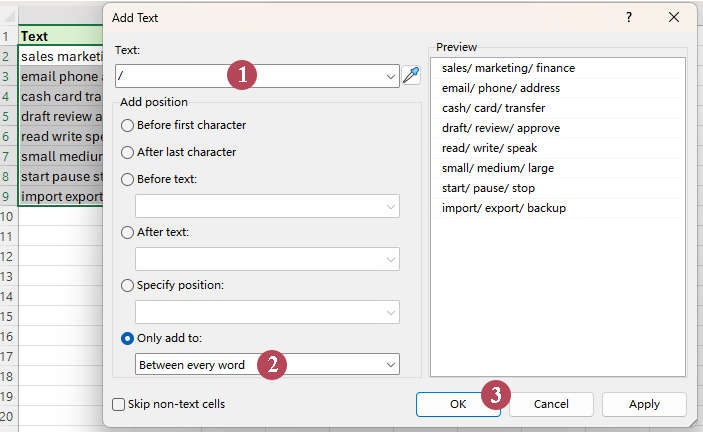Viewport: 703px width, 433px height.
Task: Click spreadsheet cell starting with import export
Action: point(61,196)
